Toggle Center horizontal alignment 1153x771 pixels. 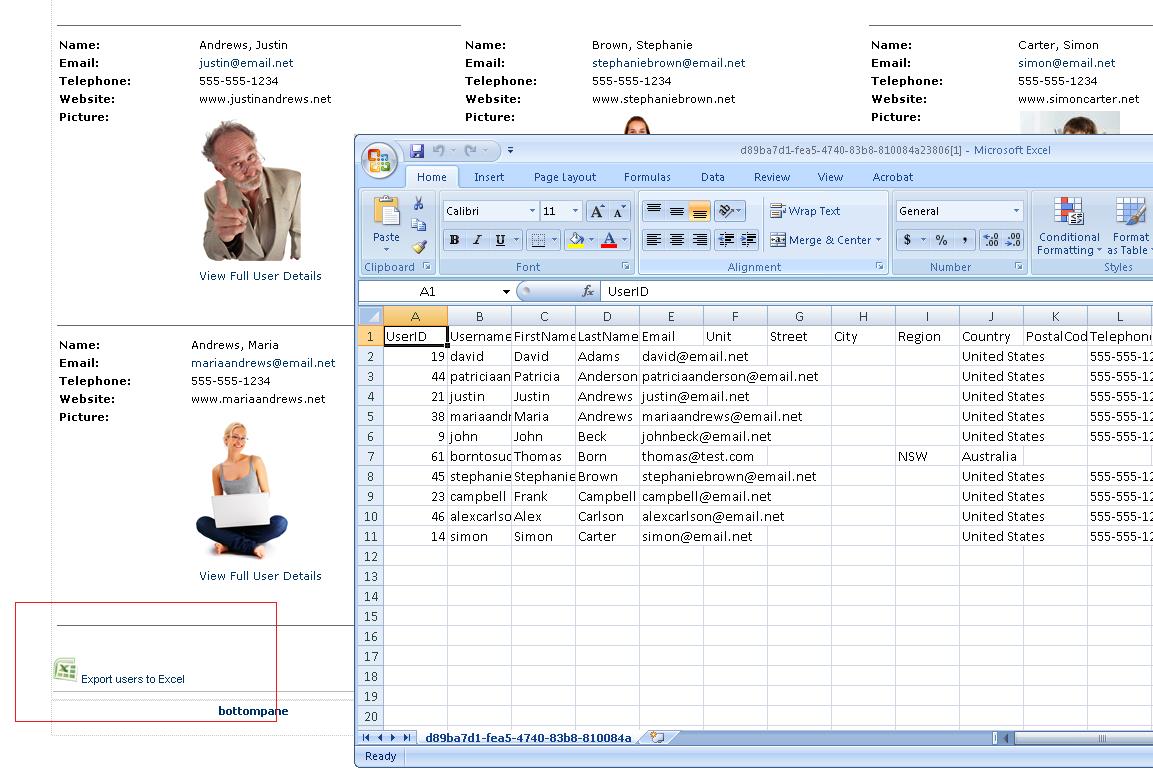[x=677, y=240]
